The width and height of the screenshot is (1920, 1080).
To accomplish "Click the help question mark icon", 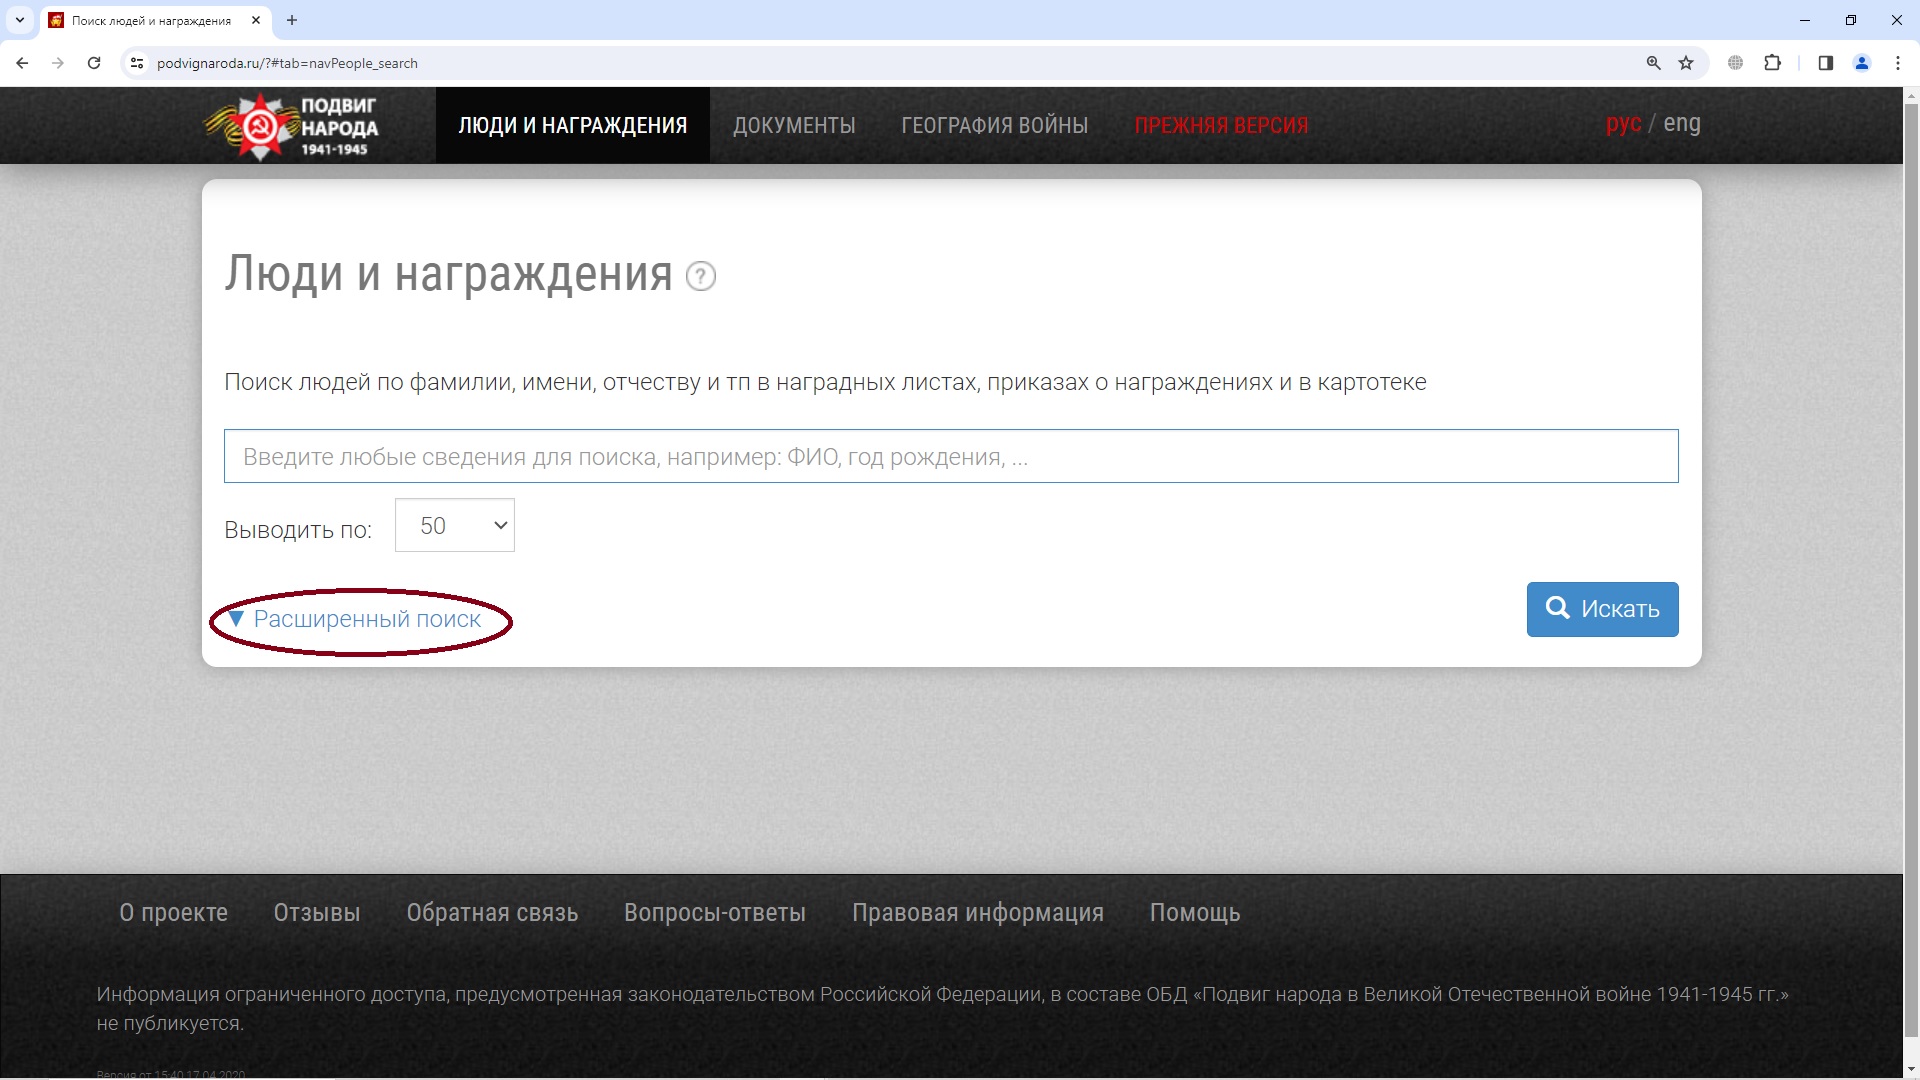I will coord(701,276).
